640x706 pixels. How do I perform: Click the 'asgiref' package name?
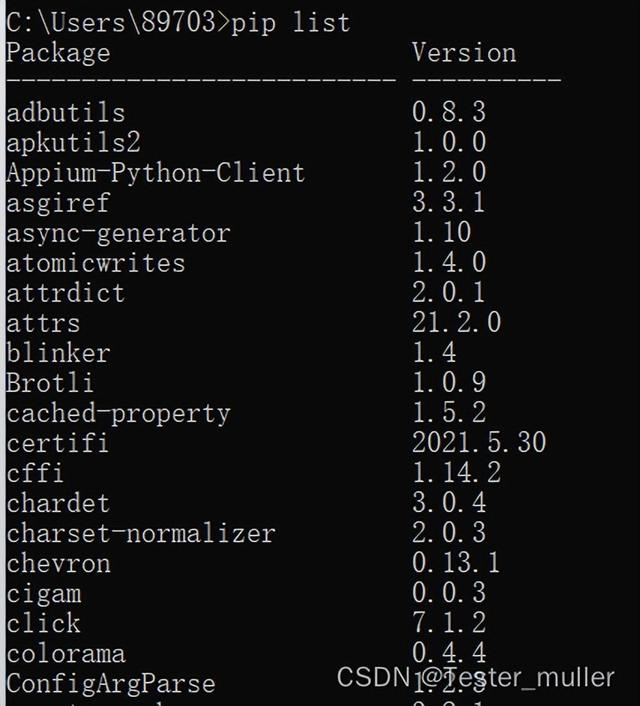point(58,202)
